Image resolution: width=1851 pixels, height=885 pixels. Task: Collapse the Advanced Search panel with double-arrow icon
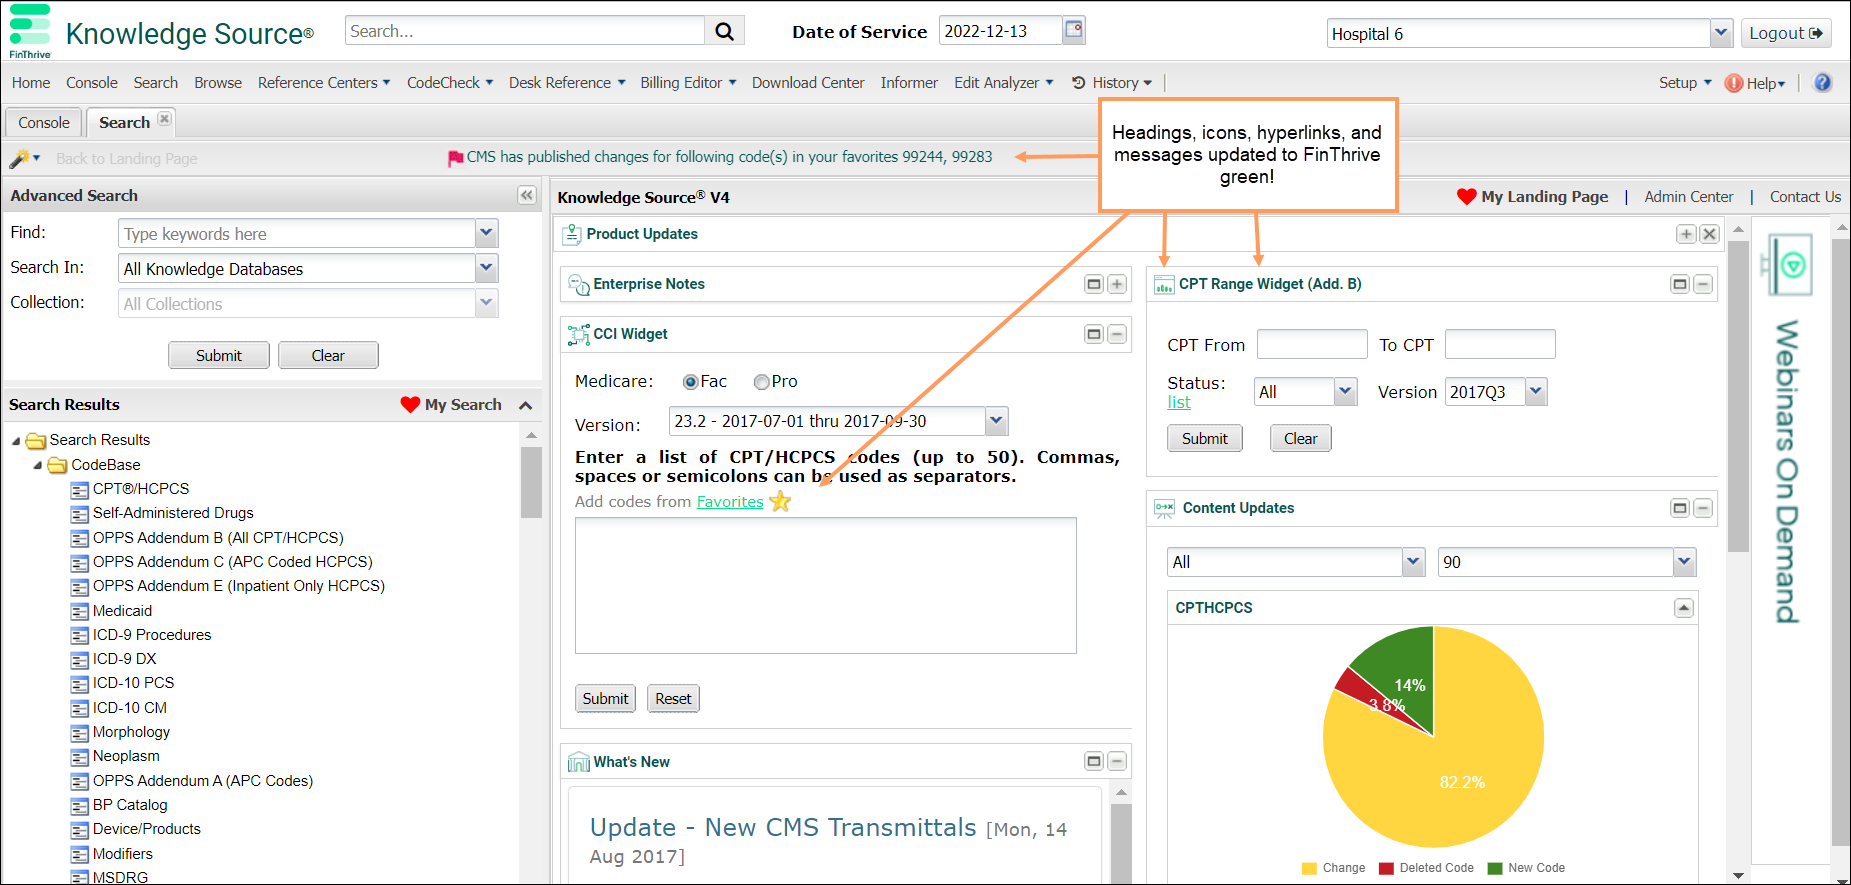coord(527,195)
